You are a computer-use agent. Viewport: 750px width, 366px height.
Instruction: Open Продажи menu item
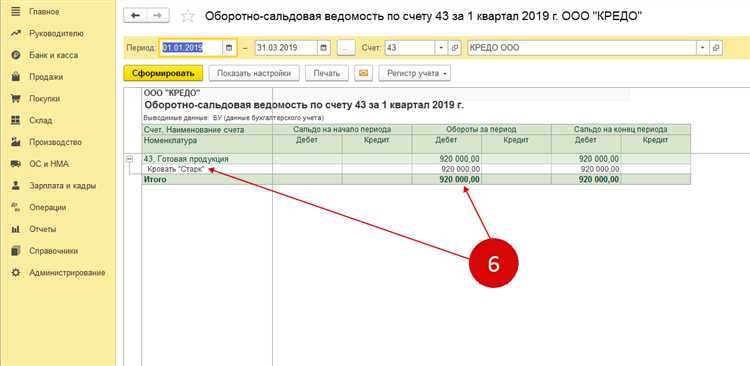click(46, 77)
